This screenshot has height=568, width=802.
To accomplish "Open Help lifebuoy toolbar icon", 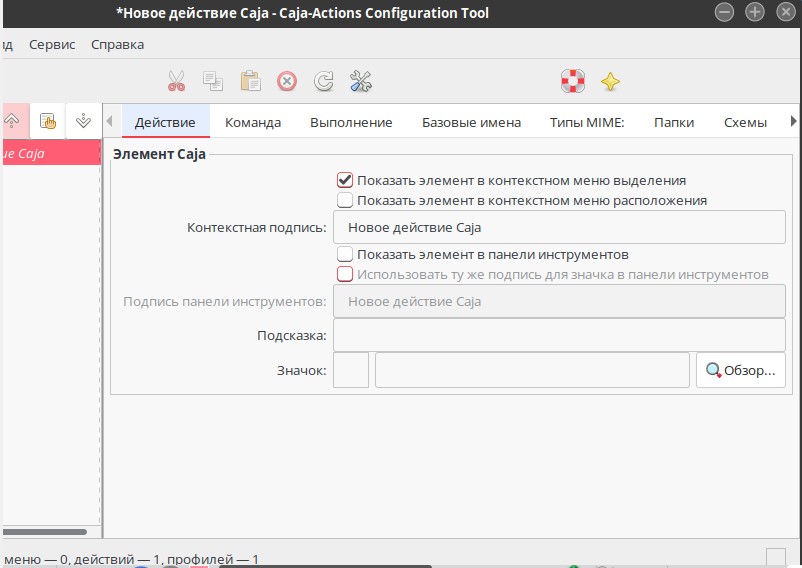I will (x=573, y=81).
